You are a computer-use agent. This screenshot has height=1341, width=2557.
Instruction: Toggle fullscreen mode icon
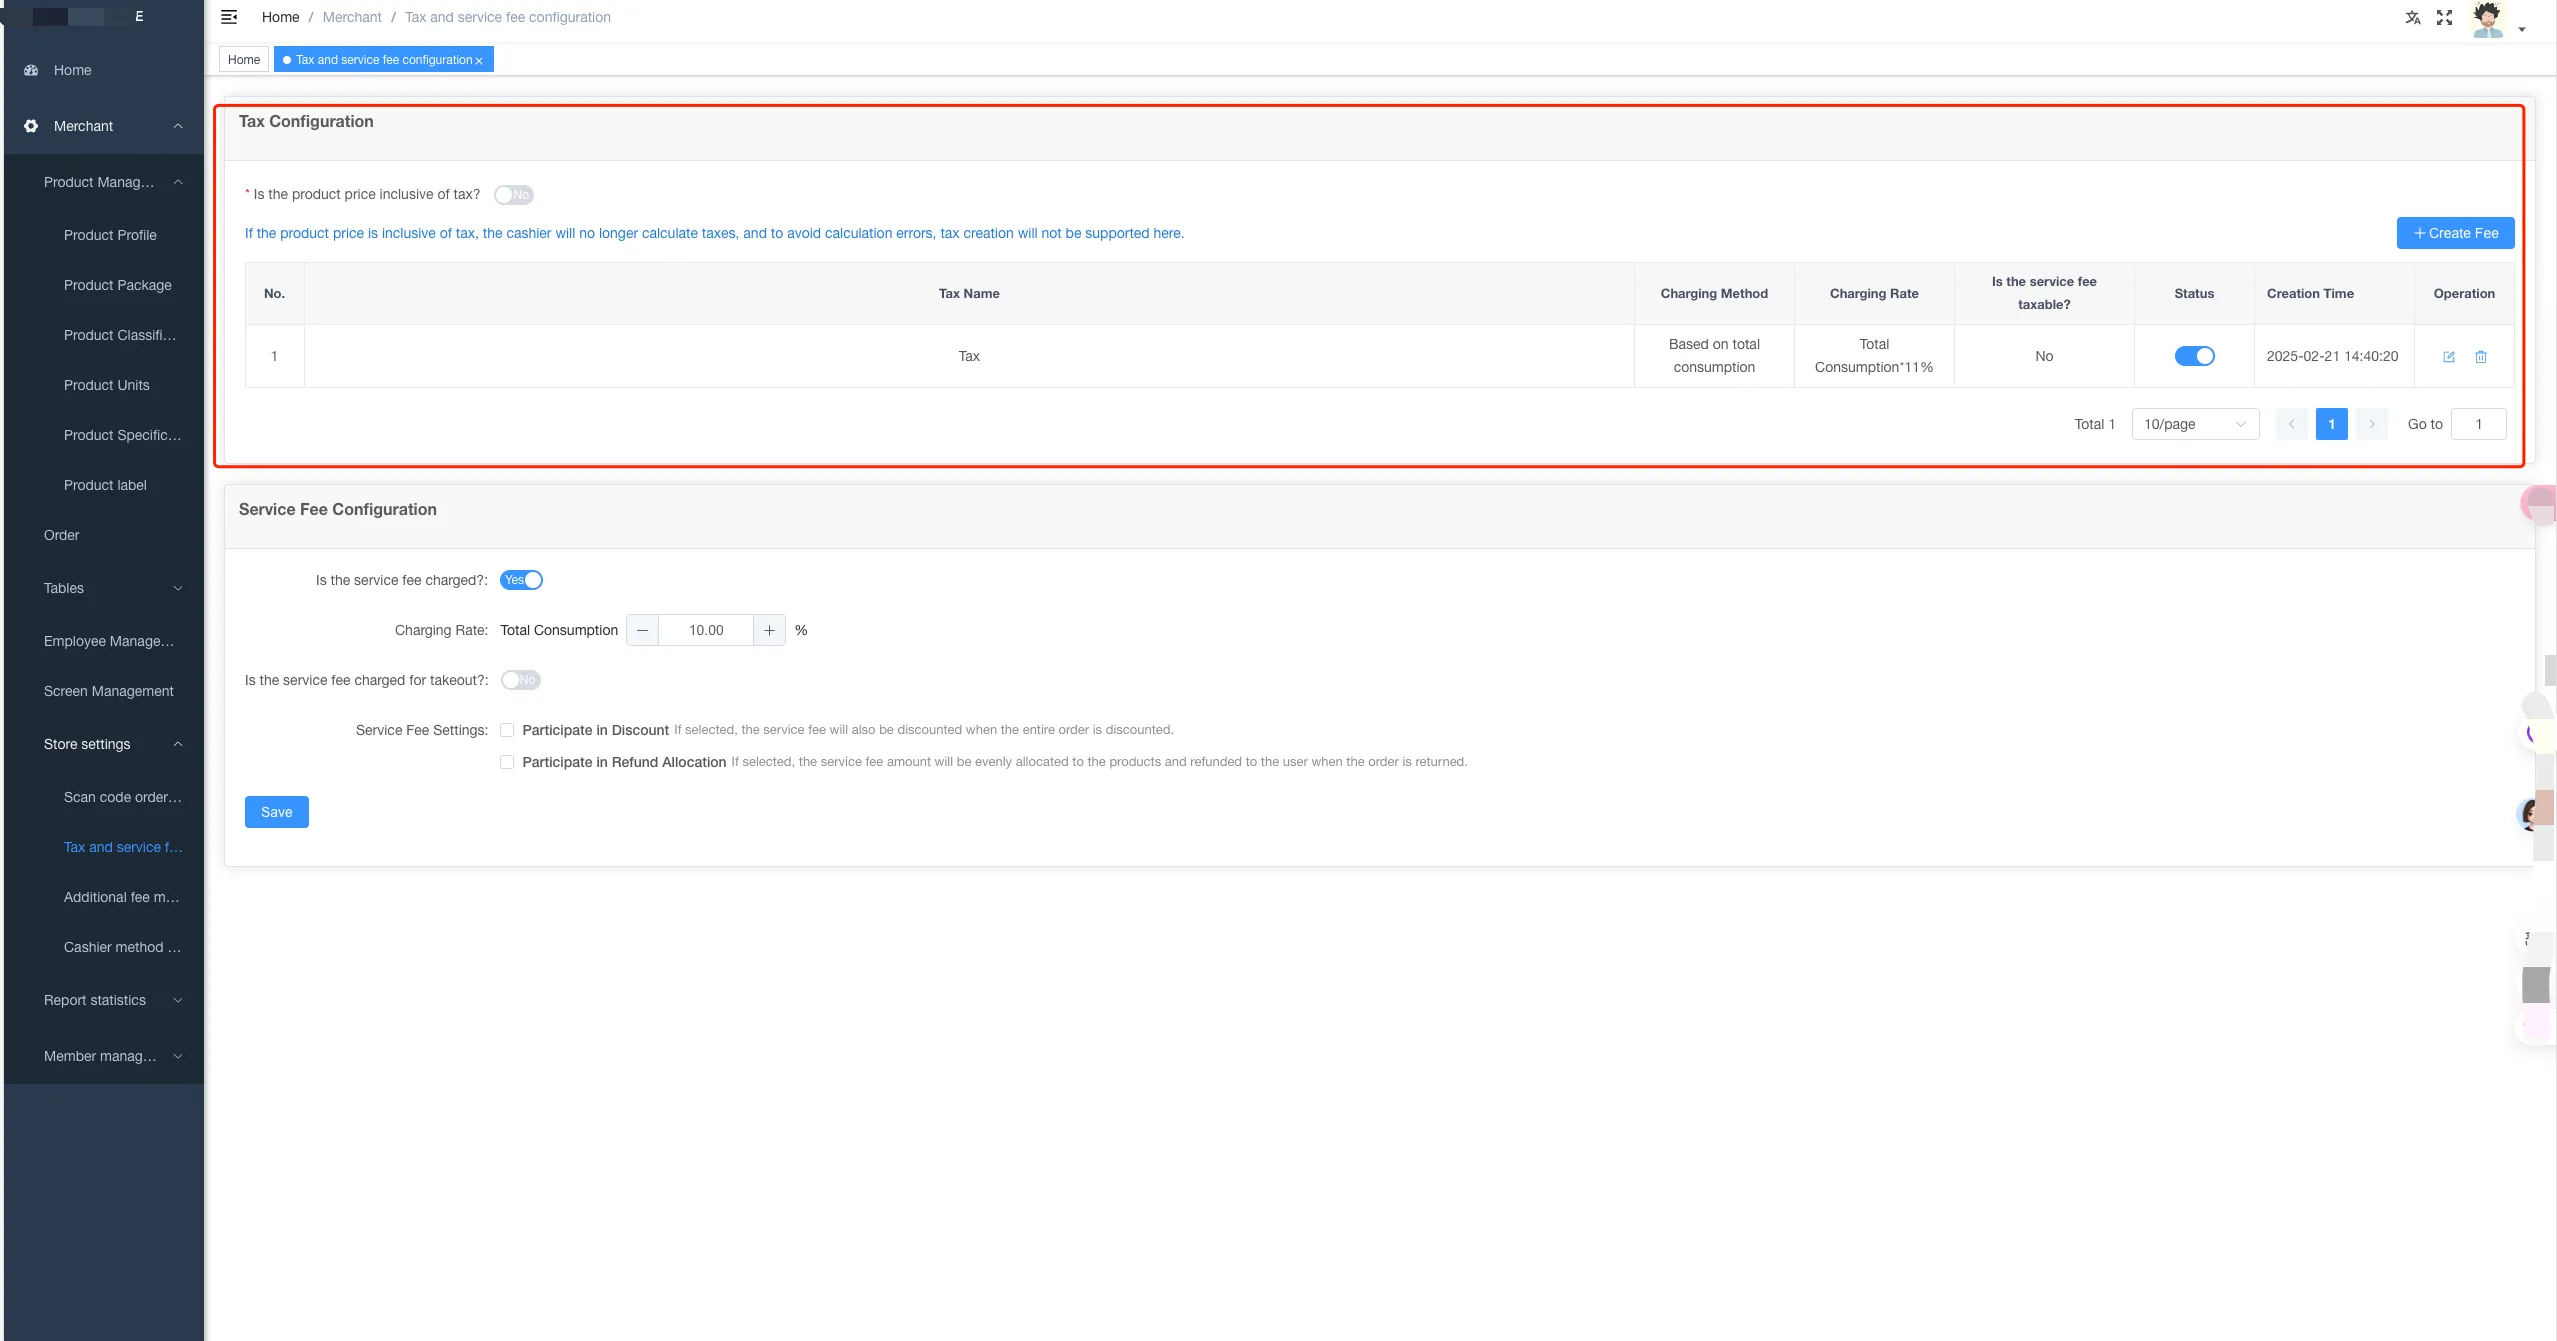point(2445,17)
